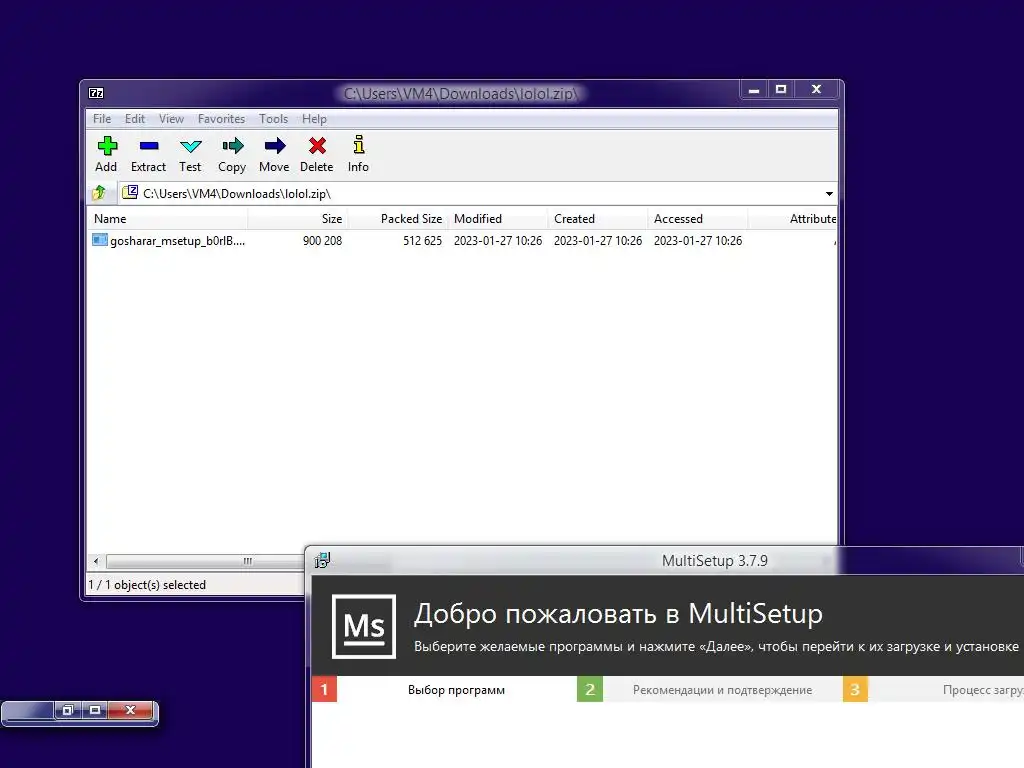Close the small minimized window bottom-left
This screenshot has width=1024, height=768.
[130, 710]
